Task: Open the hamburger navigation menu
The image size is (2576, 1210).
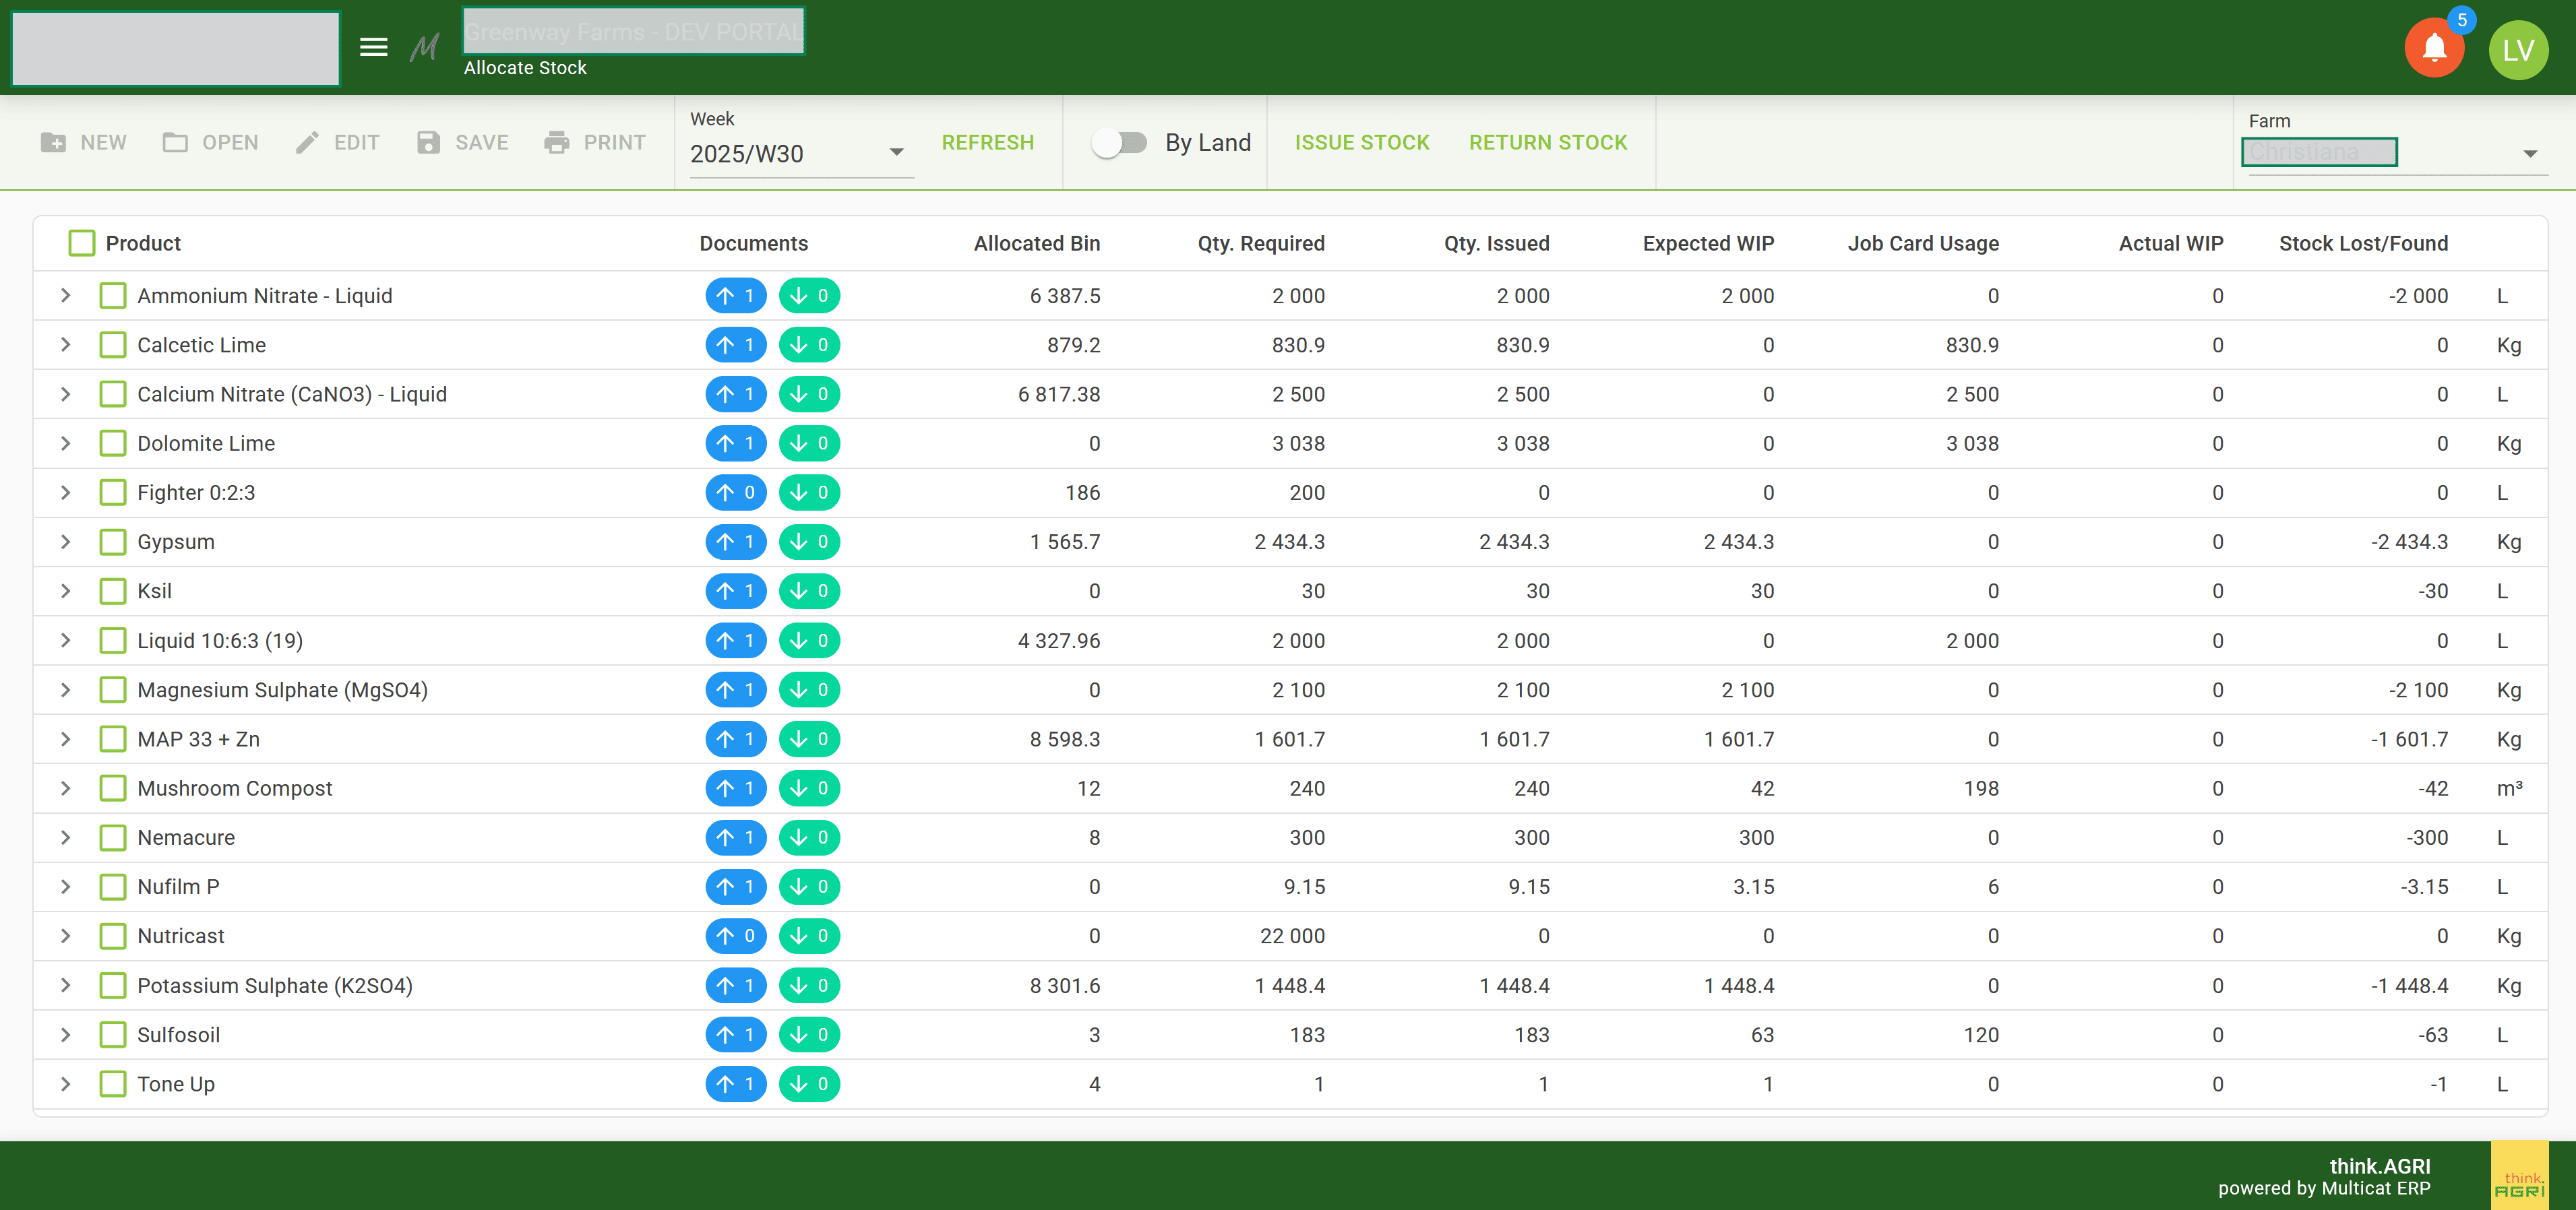Action: pyautogui.click(x=373, y=47)
